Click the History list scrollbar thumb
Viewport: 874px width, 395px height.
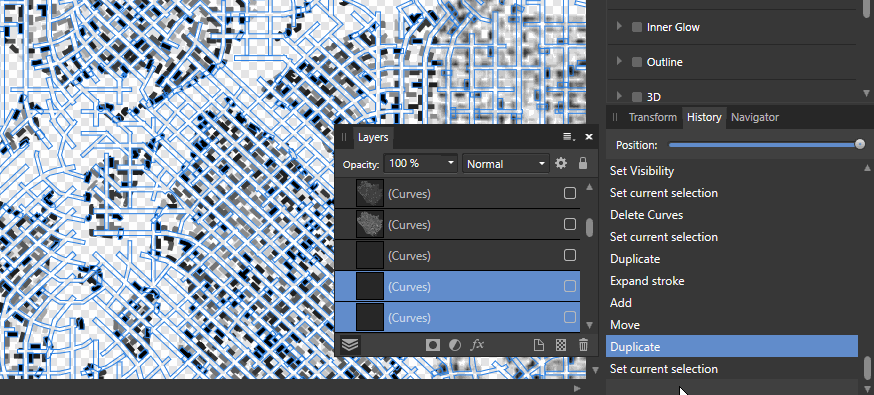pos(867,367)
